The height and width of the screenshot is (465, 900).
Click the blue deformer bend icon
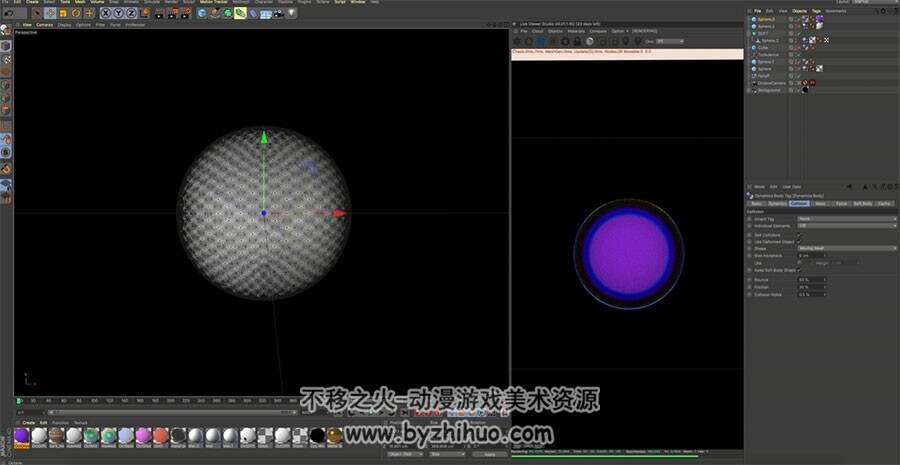pyautogui.click(x=253, y=13)
